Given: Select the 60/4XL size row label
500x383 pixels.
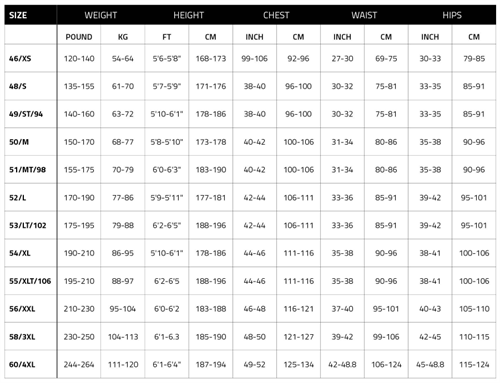Looking at the screenshot, I should (22, 364).
